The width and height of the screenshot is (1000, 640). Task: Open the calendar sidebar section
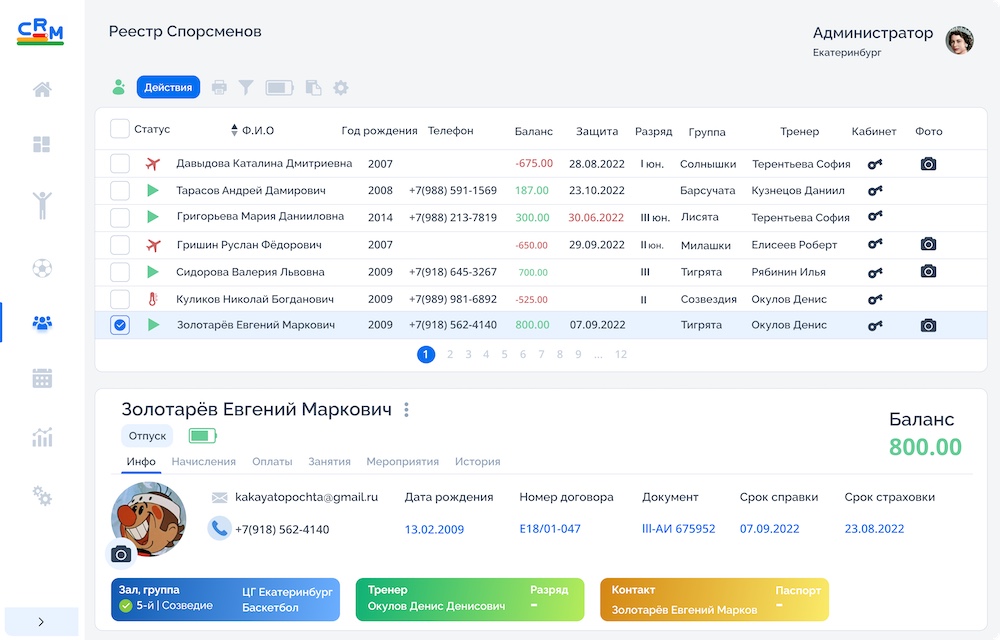point(42,379)
